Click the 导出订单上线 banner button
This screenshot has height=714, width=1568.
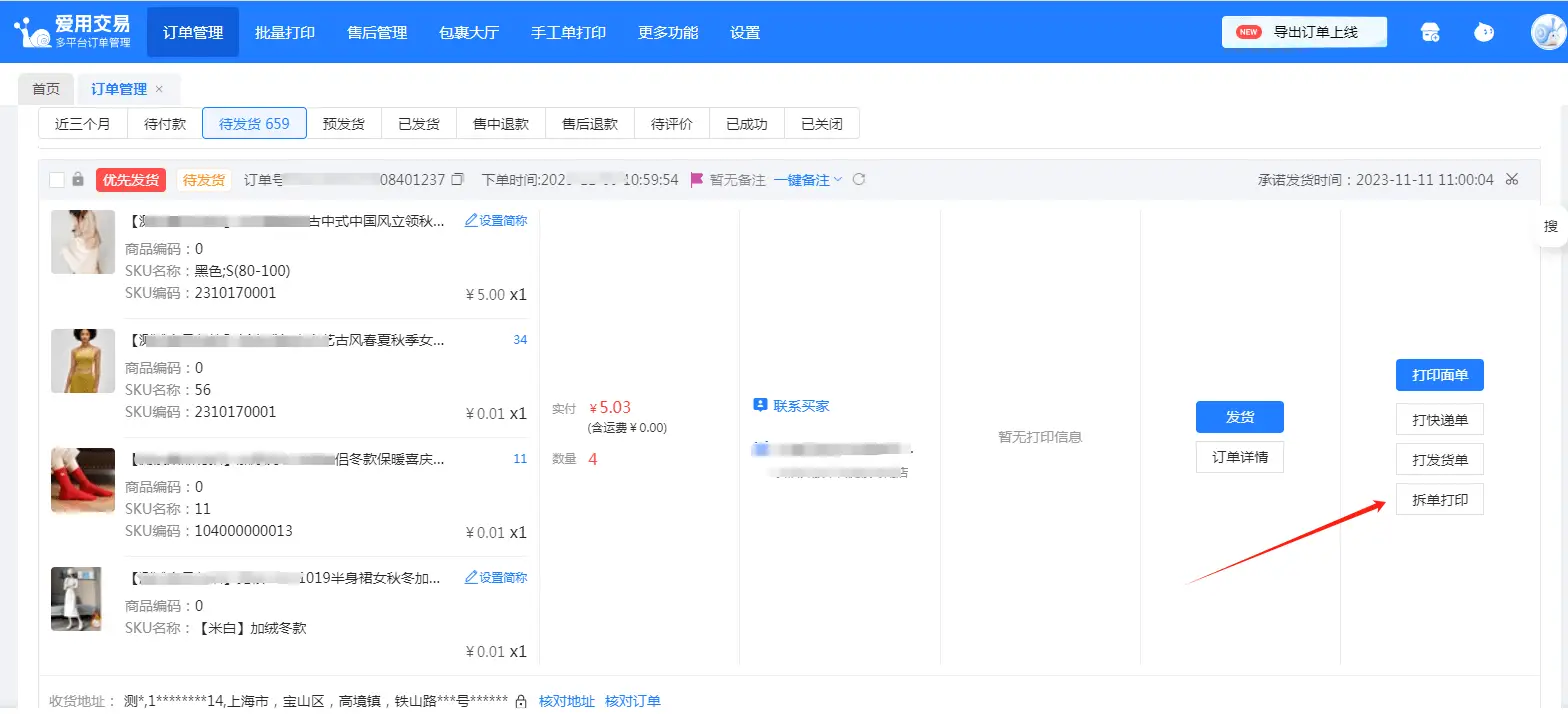(x=1304, y=32)
